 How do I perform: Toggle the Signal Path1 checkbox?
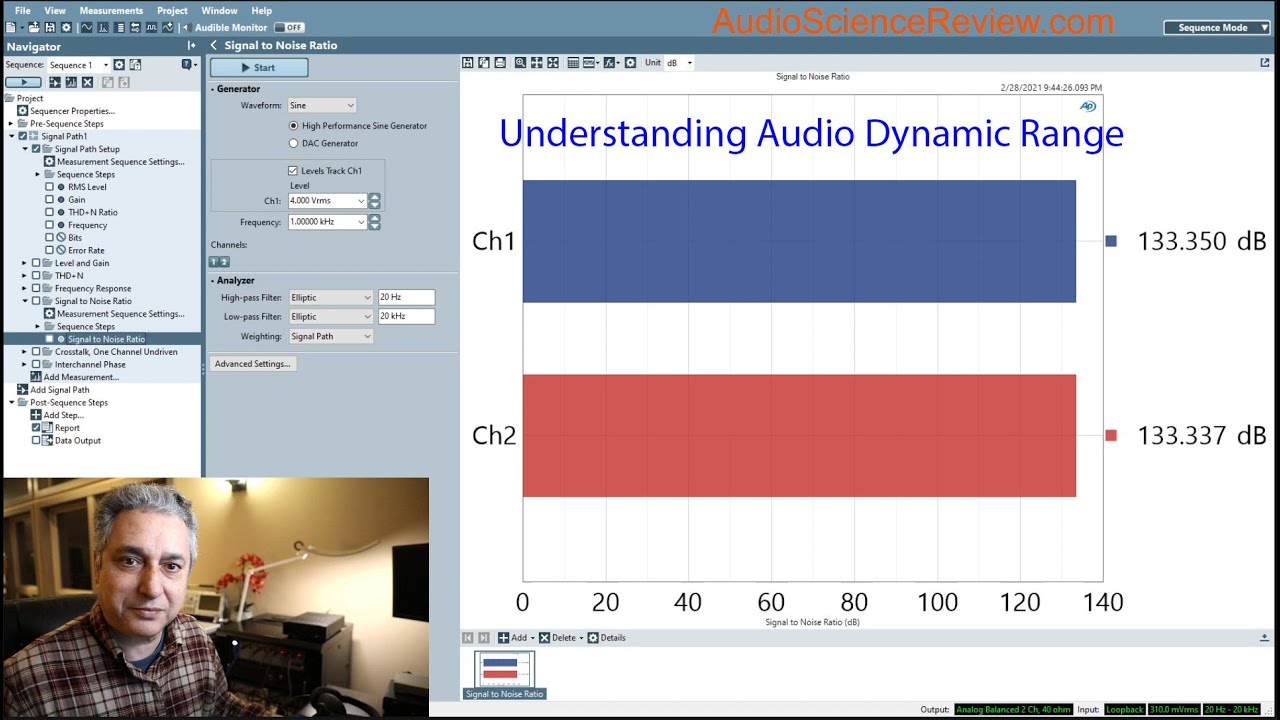pos(23,136)
